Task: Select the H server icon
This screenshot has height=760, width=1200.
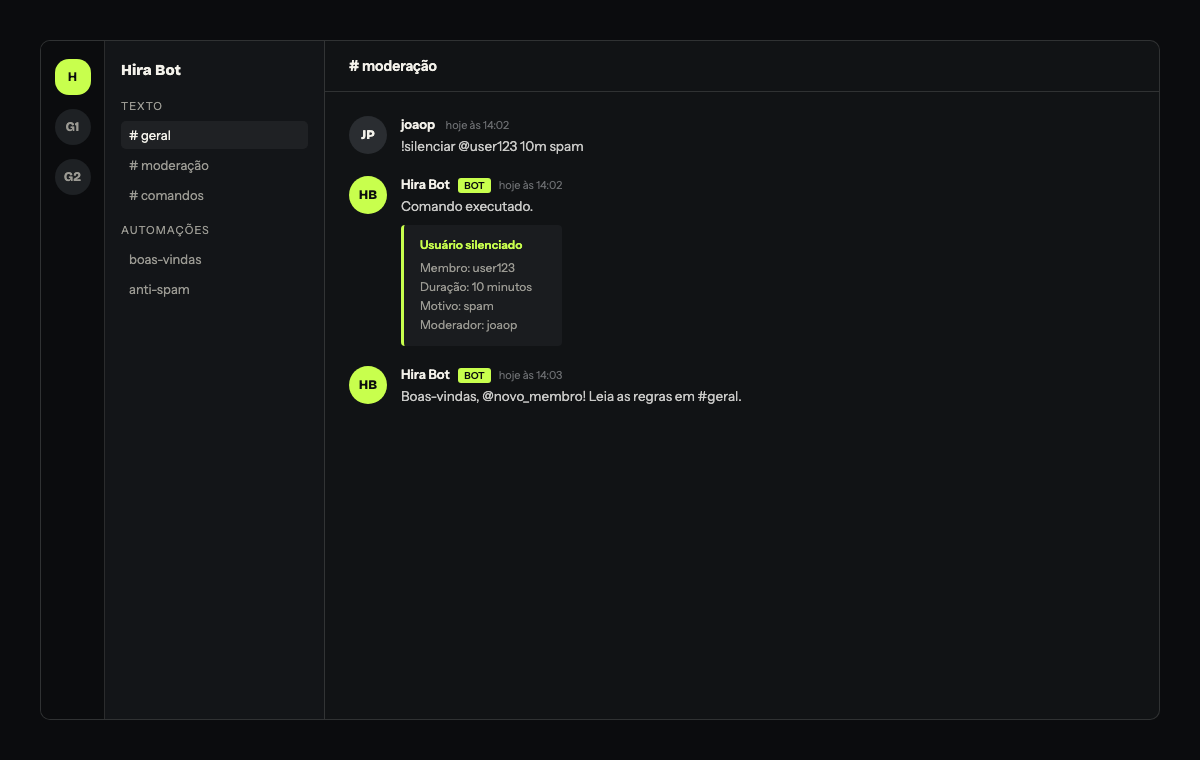Action: point(73,77)
